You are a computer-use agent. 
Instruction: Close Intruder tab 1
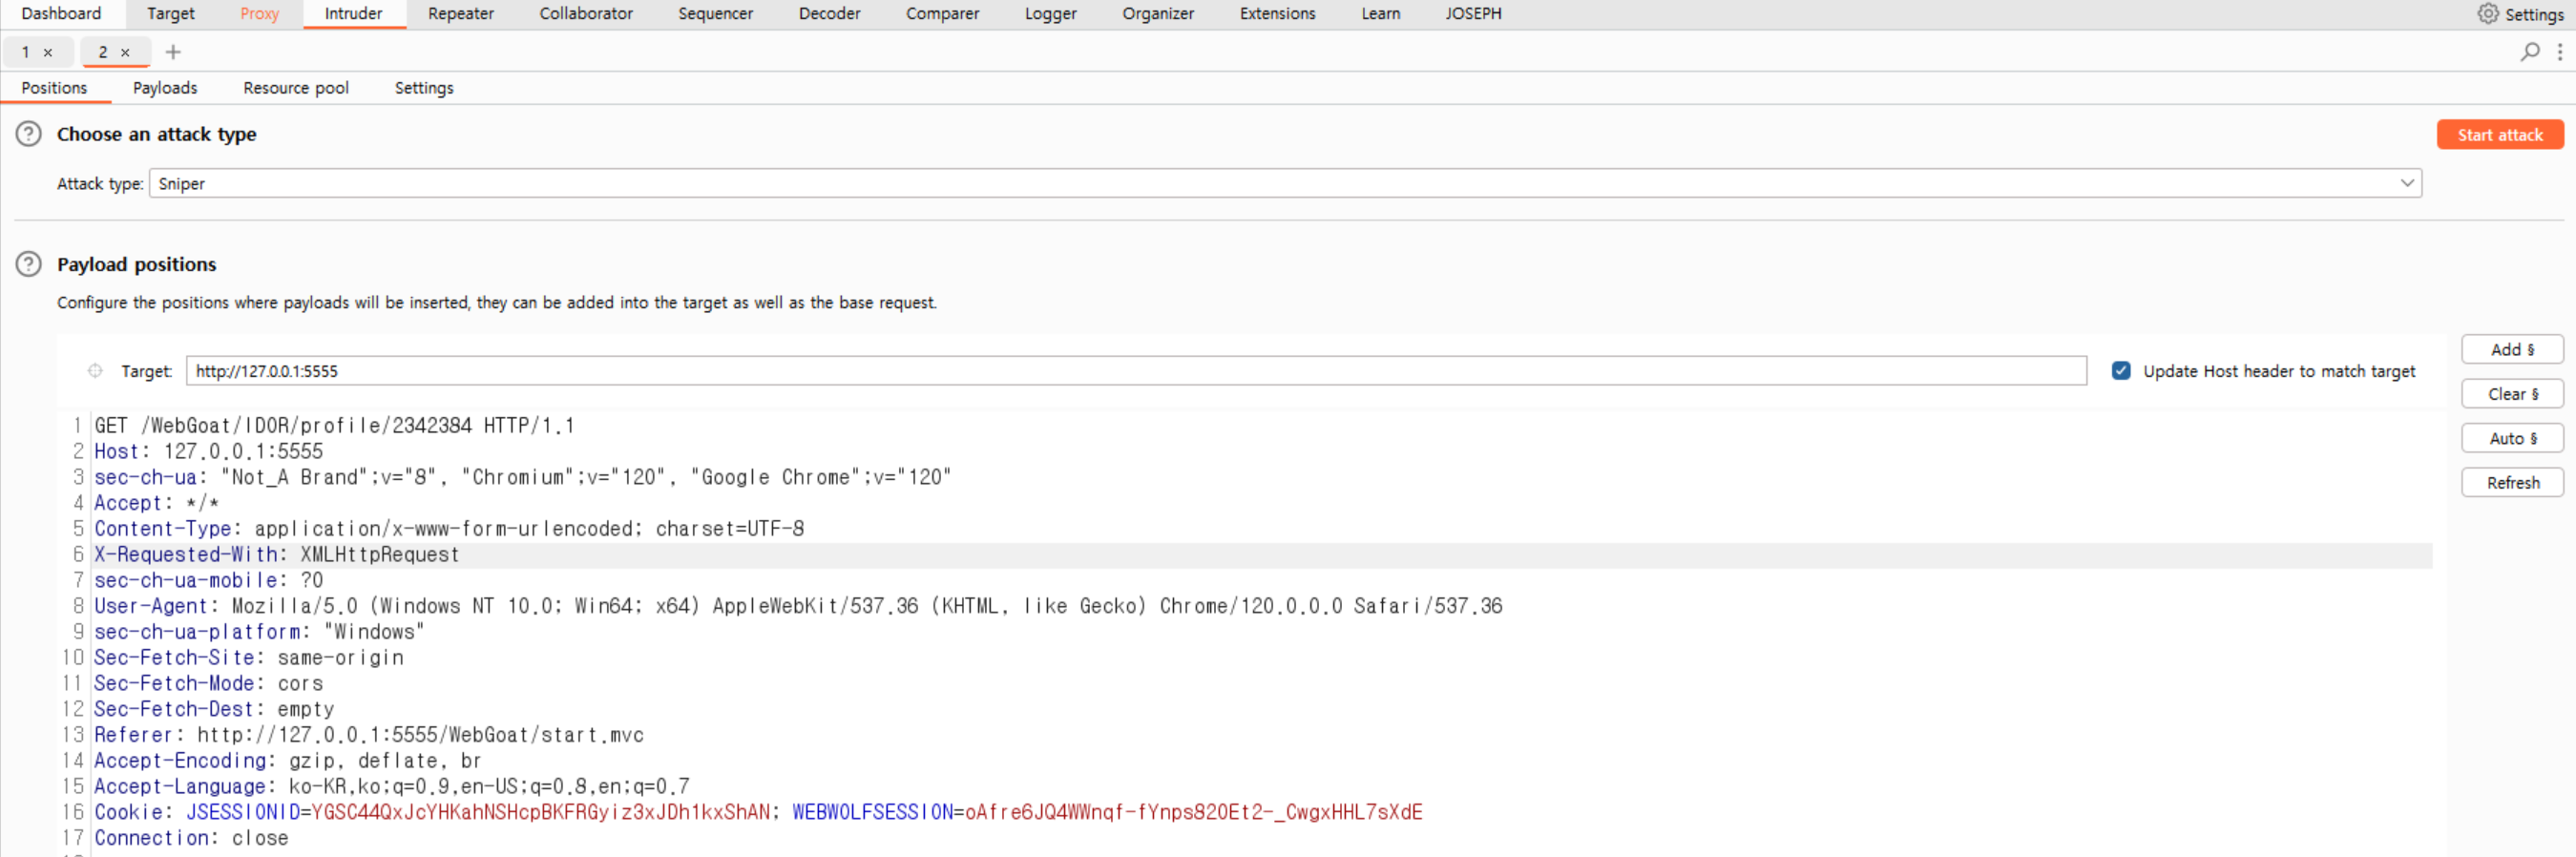click(48, 53)
